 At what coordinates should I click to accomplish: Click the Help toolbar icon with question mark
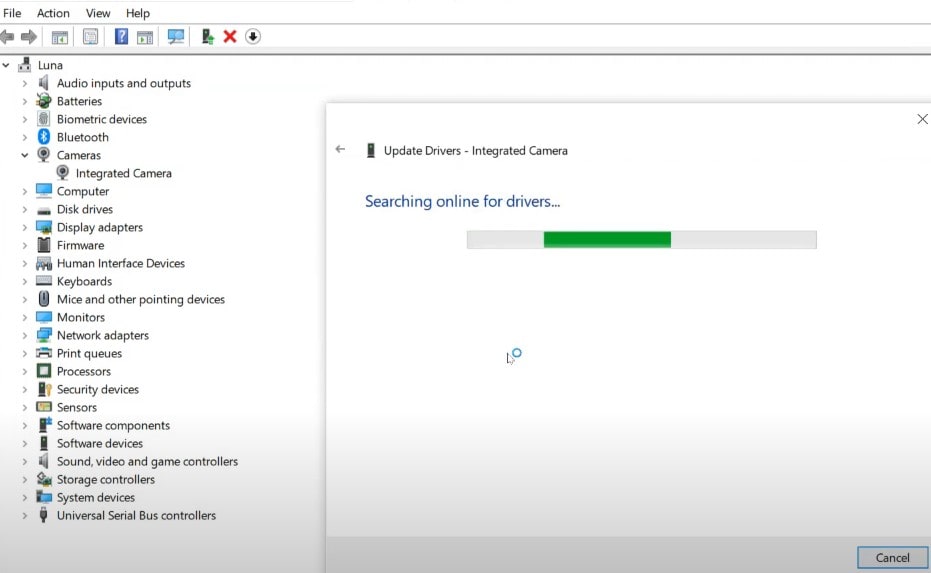tap(121, 37)
